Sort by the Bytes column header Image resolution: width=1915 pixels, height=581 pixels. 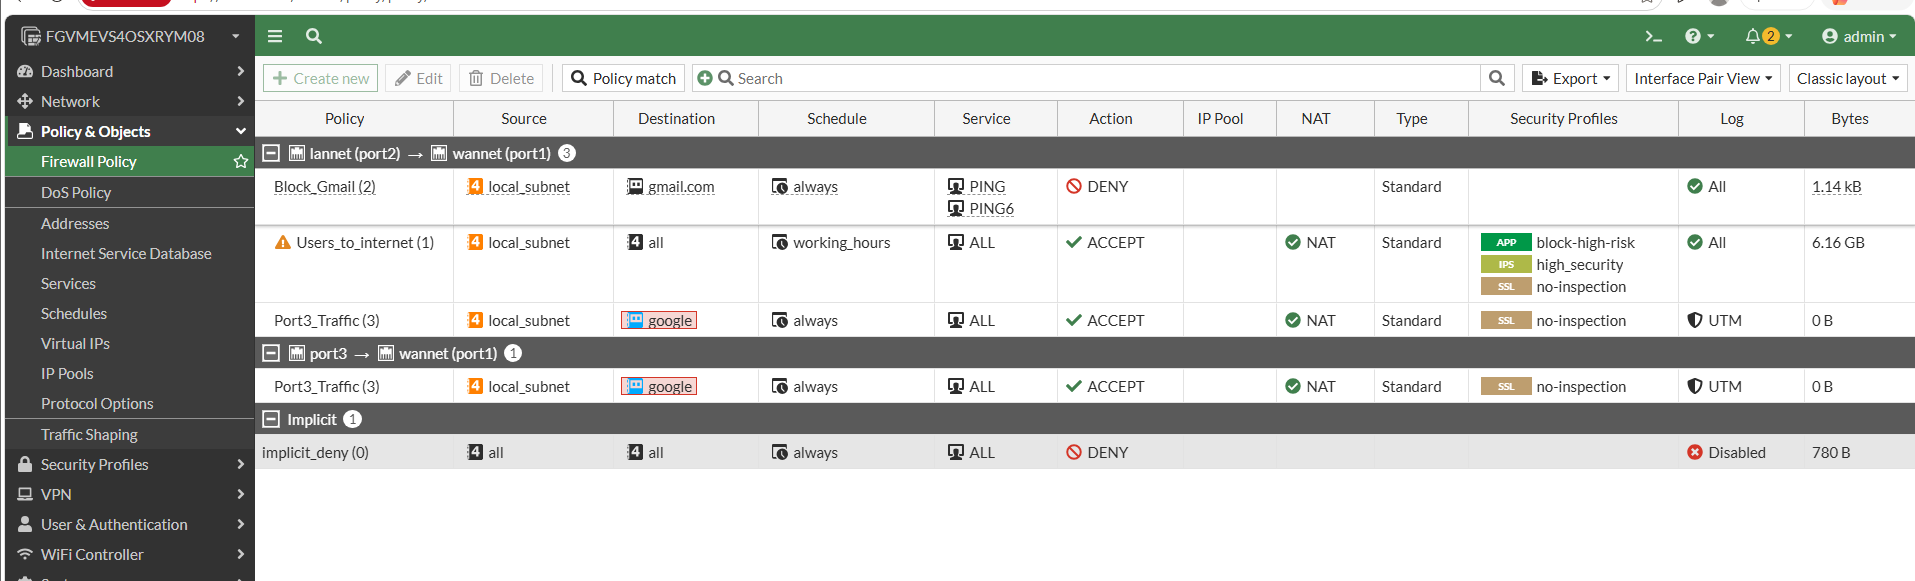(1850, 118)
